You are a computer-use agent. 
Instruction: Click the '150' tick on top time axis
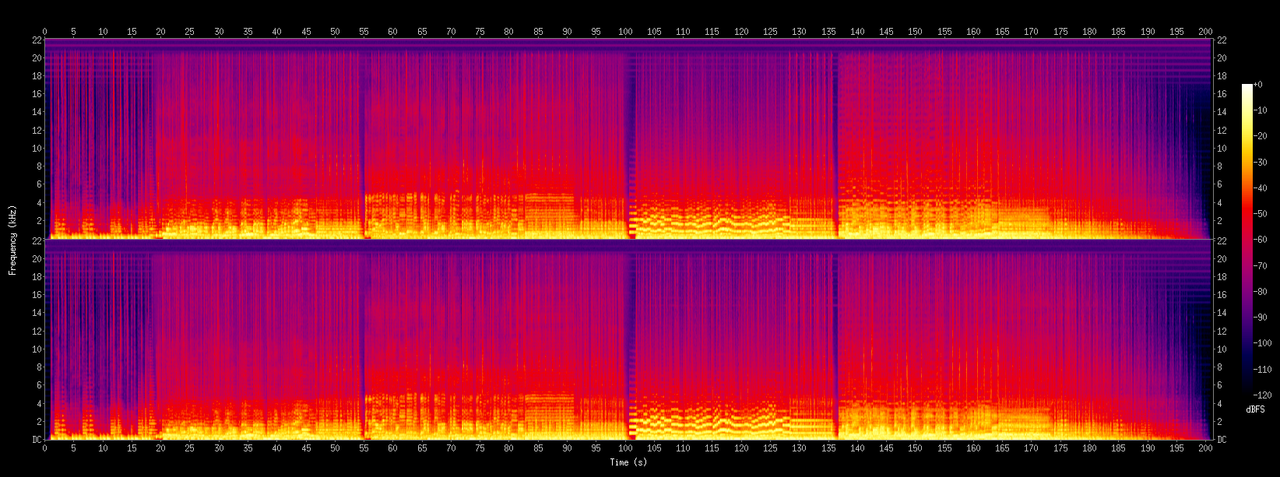point(915,32)
